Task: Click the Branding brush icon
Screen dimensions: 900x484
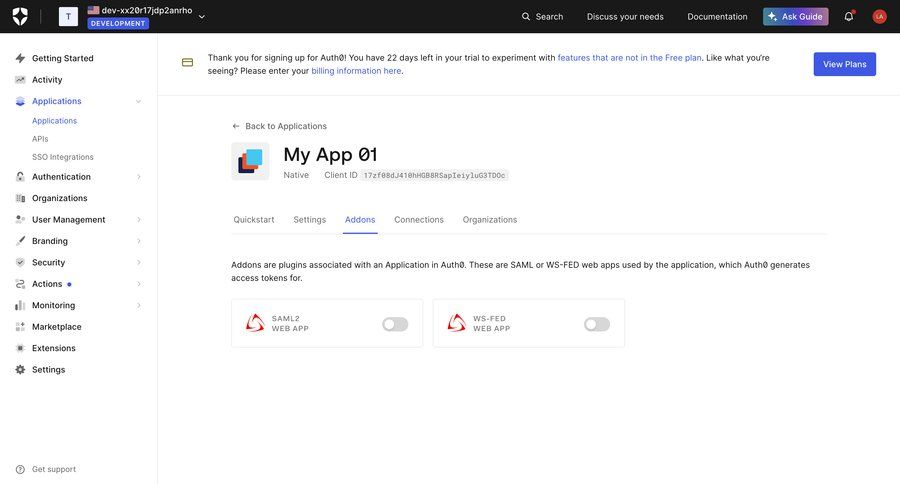Action: (20, 241)
